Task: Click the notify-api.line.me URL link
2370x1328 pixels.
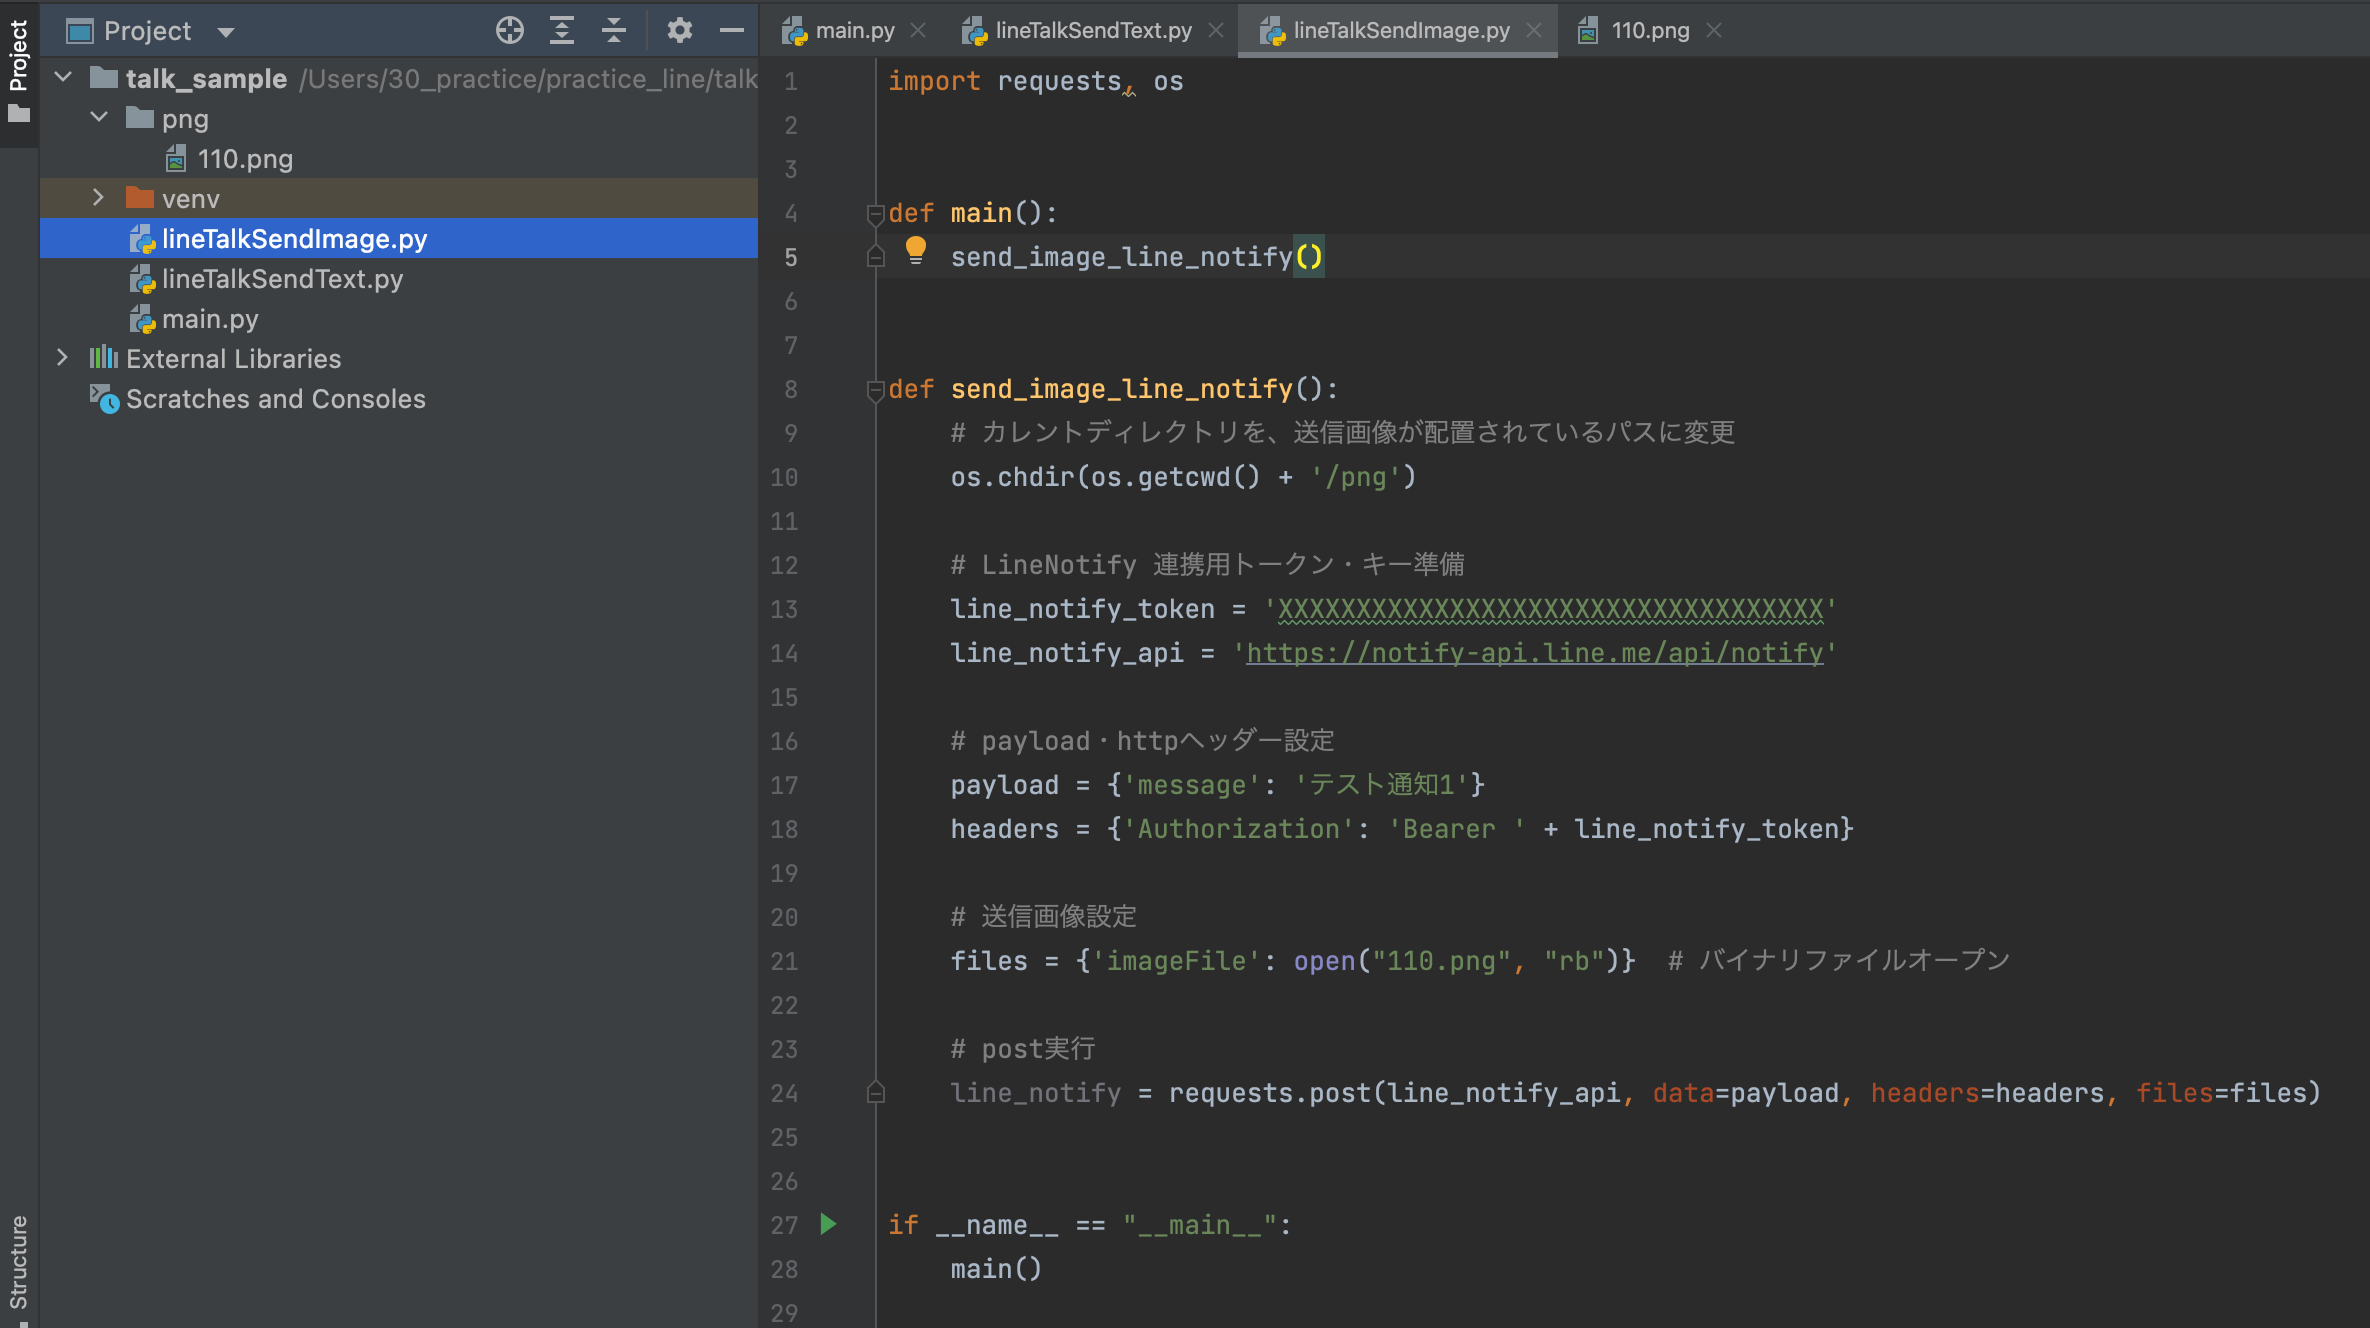Action: (1535, 653)
